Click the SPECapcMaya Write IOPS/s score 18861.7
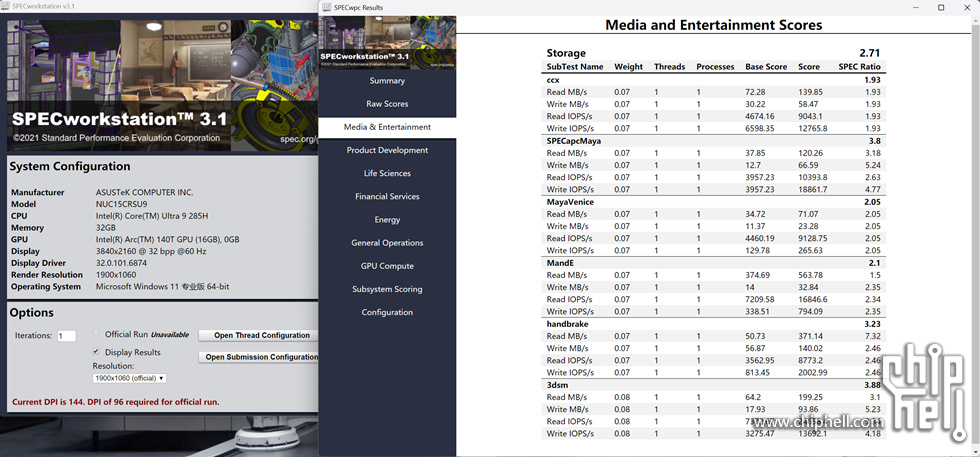The image size is (980, 457). (x=812, y=189)
